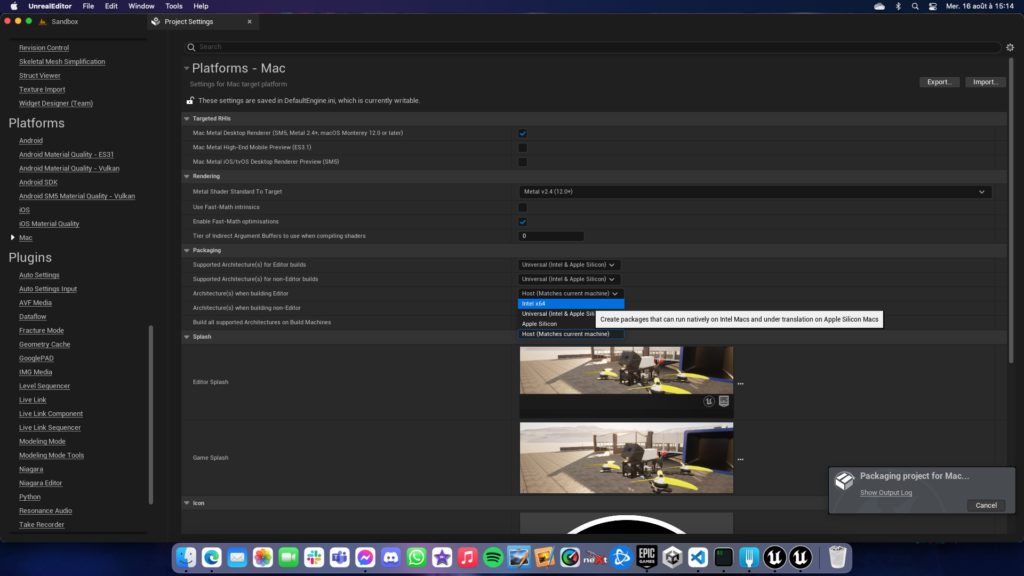
Task: Disable Mac Metal Desktop Renderer checkbox
Action: coord(522,133)
